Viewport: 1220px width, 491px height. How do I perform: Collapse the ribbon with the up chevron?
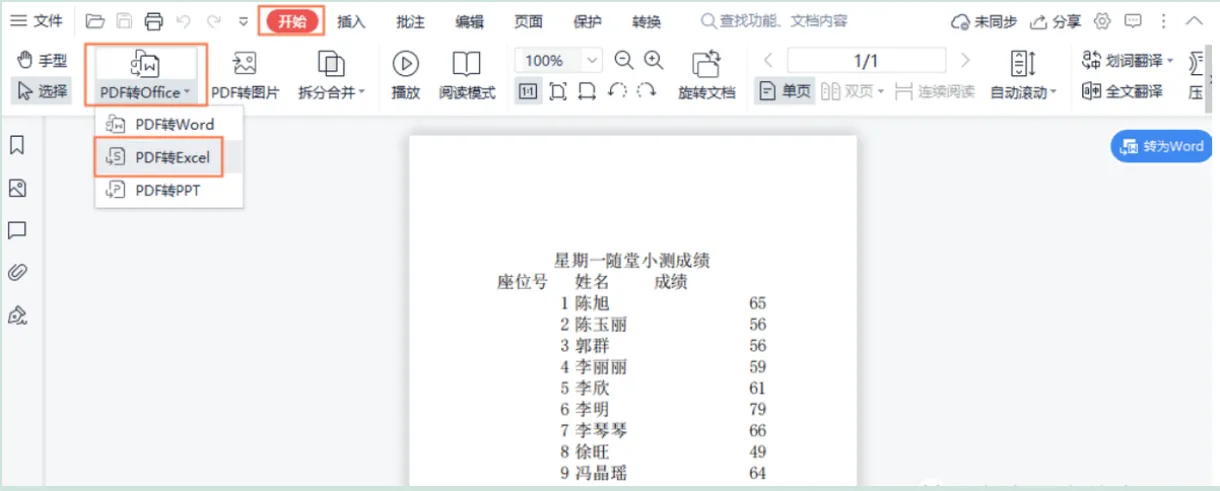point(1194,21)
